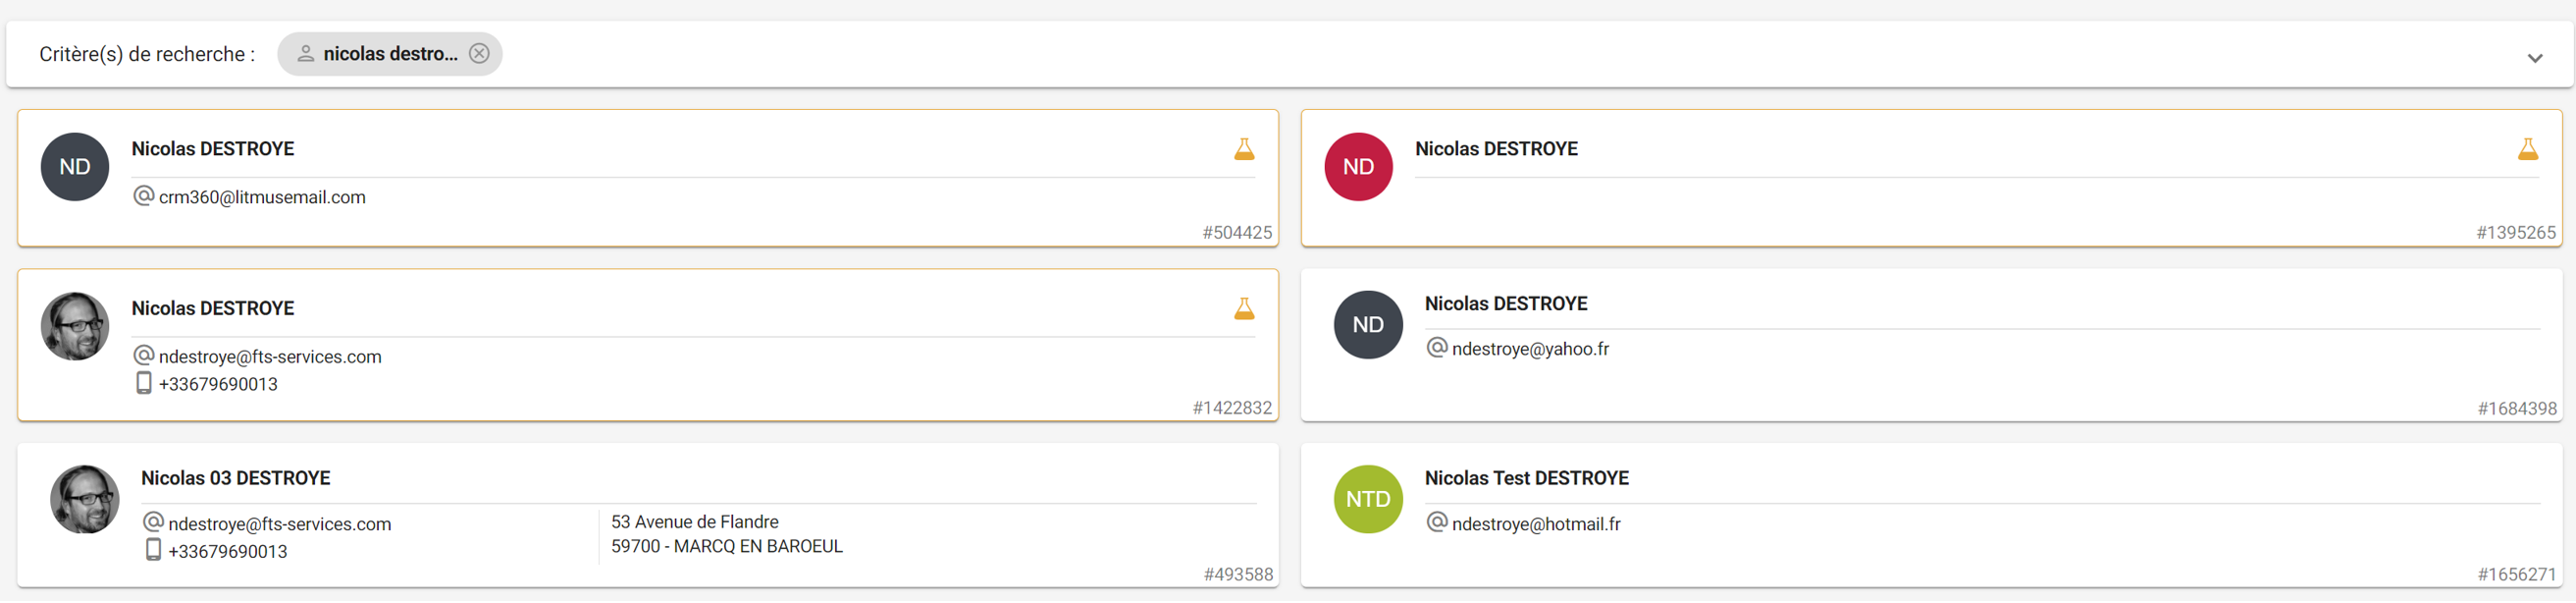Open Nicolas Test DESTROYE contact name
Image resolution: width=2576 pixels, height=603 pixels.
coord(1526,479)
